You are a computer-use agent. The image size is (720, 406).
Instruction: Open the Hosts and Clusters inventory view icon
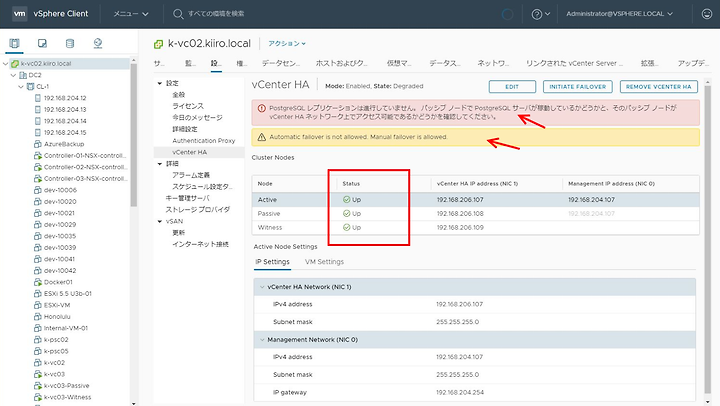tap(14, 43)
